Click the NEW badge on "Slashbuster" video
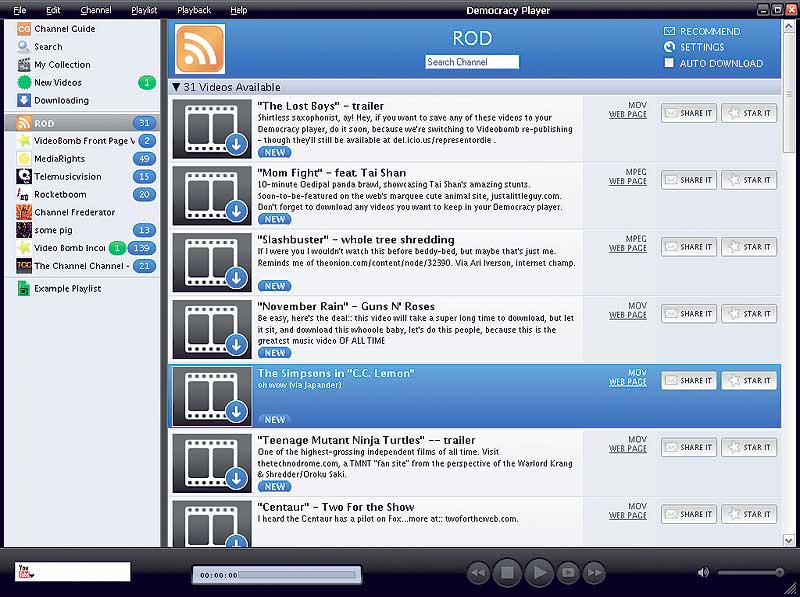This screenshot has height=597, width=800. 274,286
